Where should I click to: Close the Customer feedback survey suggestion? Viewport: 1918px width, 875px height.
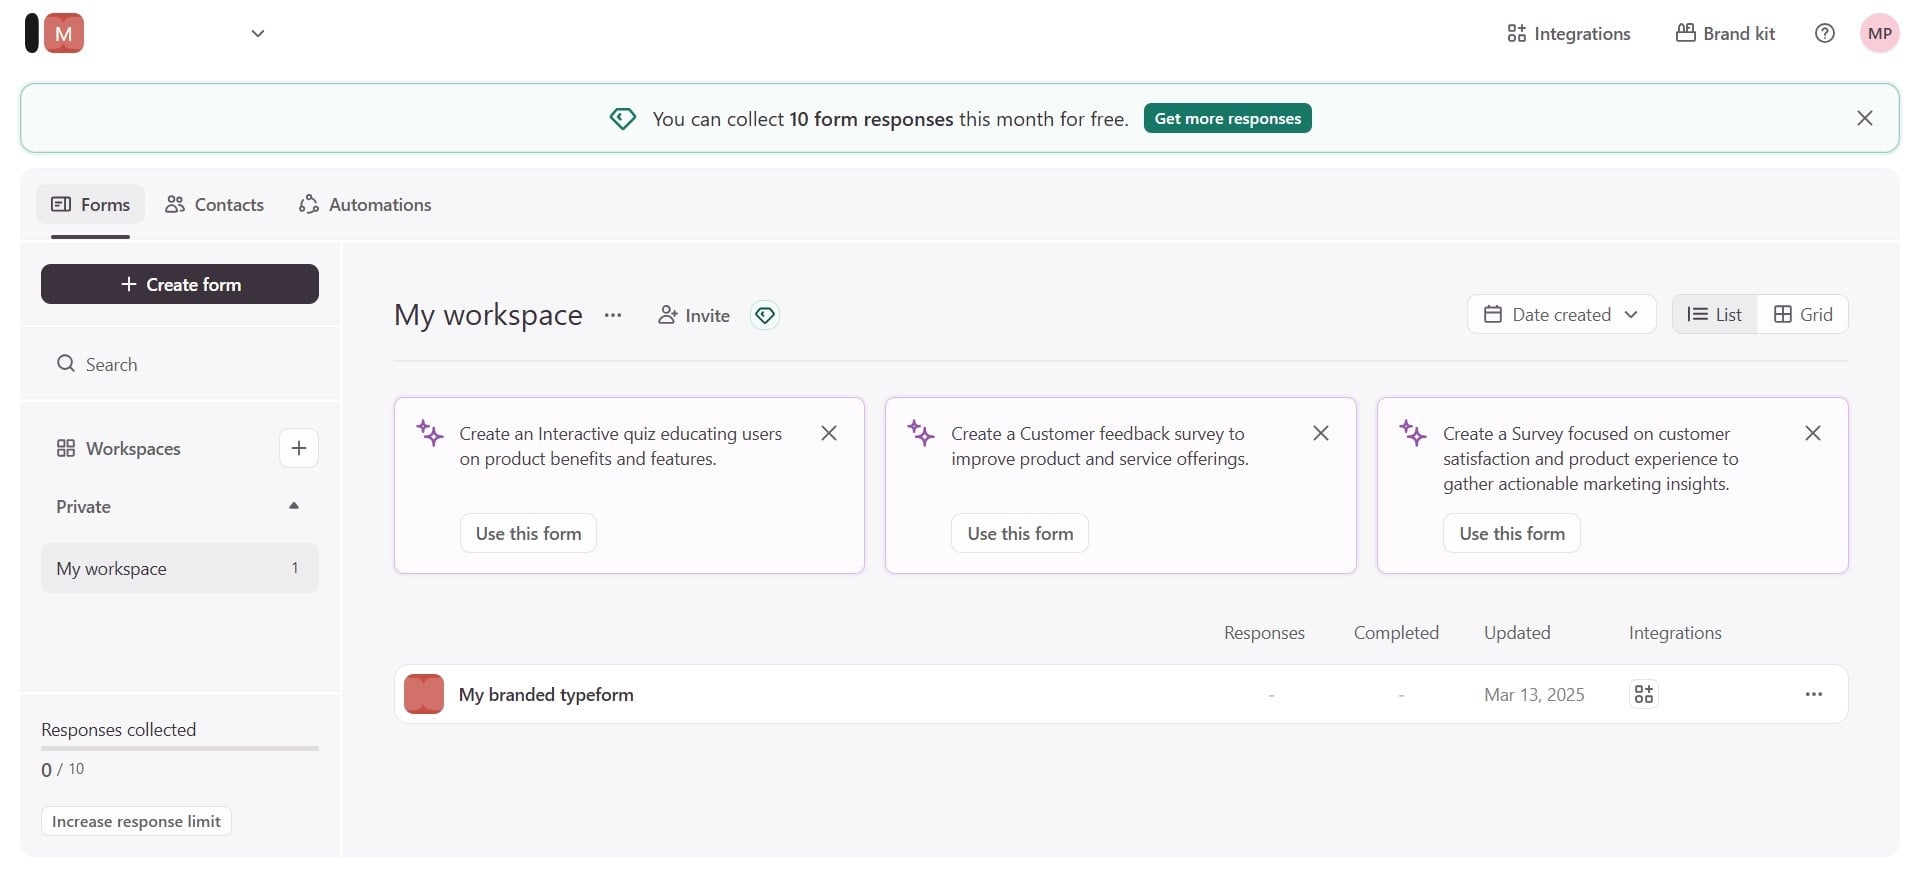click(1320, 433)
